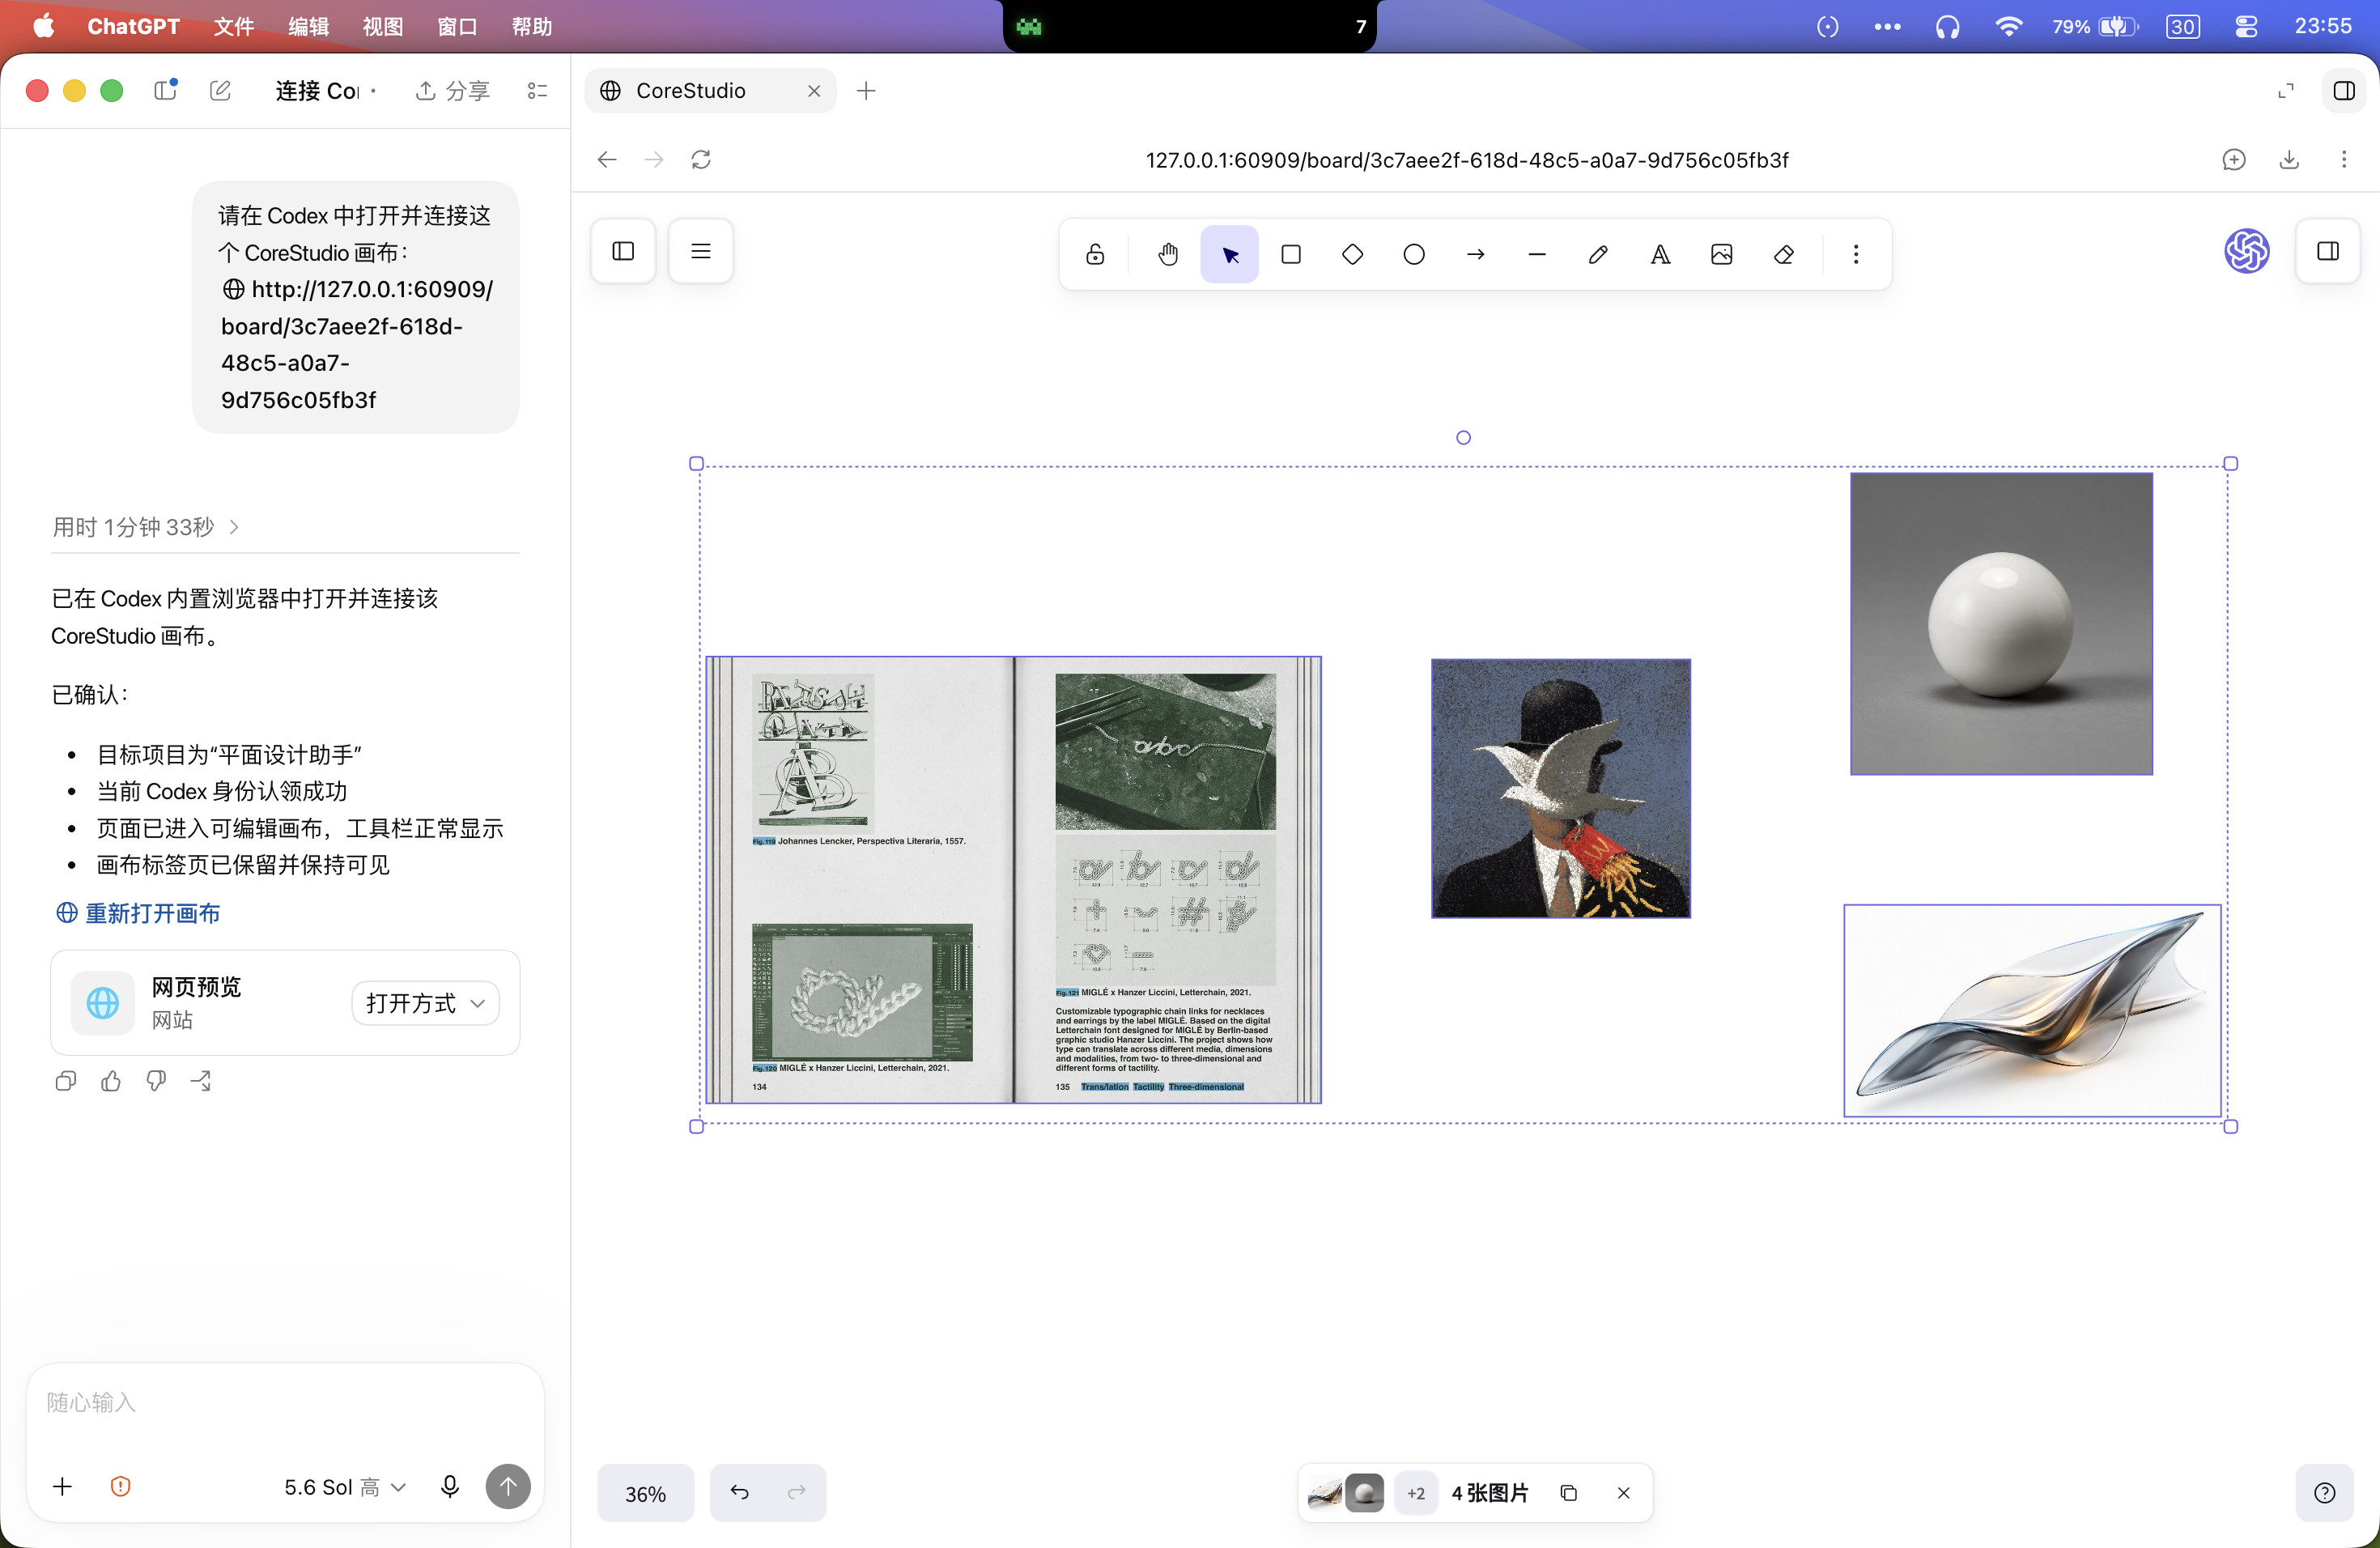The height and width of the screenshot is (1548, 2380).
Task: Select the Line tool
Action: [x=1537, y=255]
